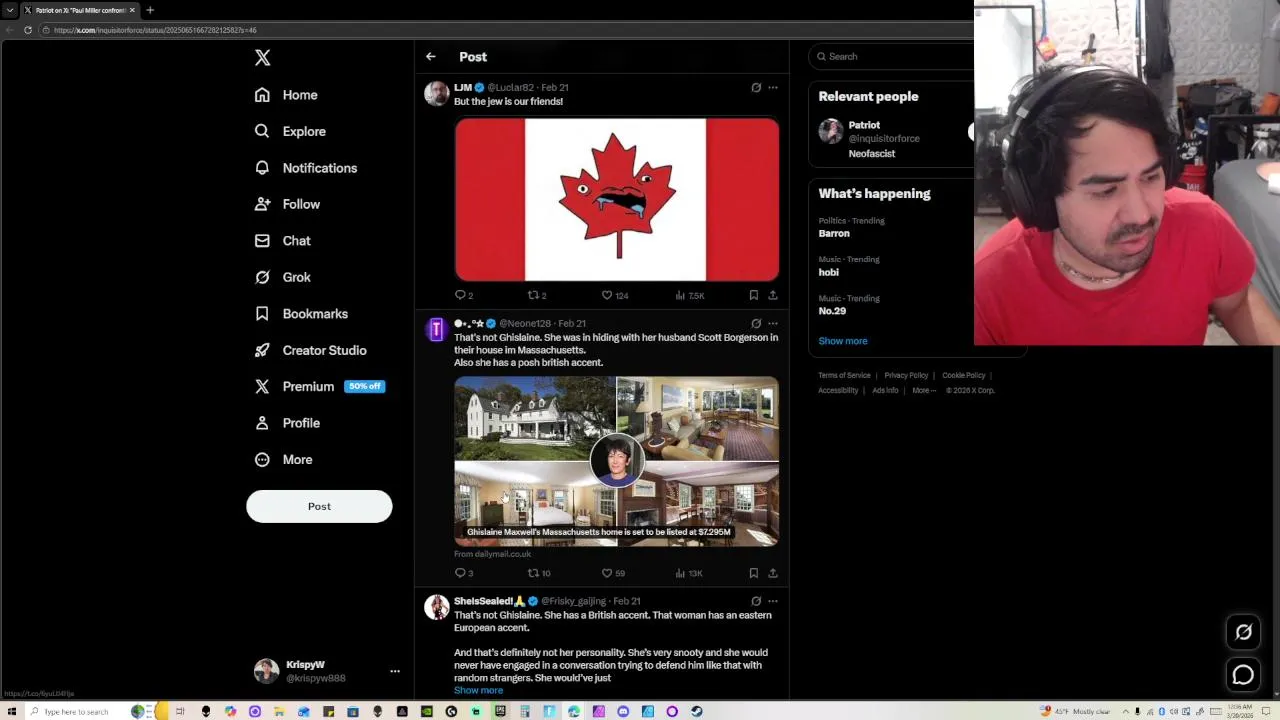Open the 'From dailymail.co.uk' source link
This screenshot has height=720, width=1280.
pyautogui.click(x=493, y=554)
